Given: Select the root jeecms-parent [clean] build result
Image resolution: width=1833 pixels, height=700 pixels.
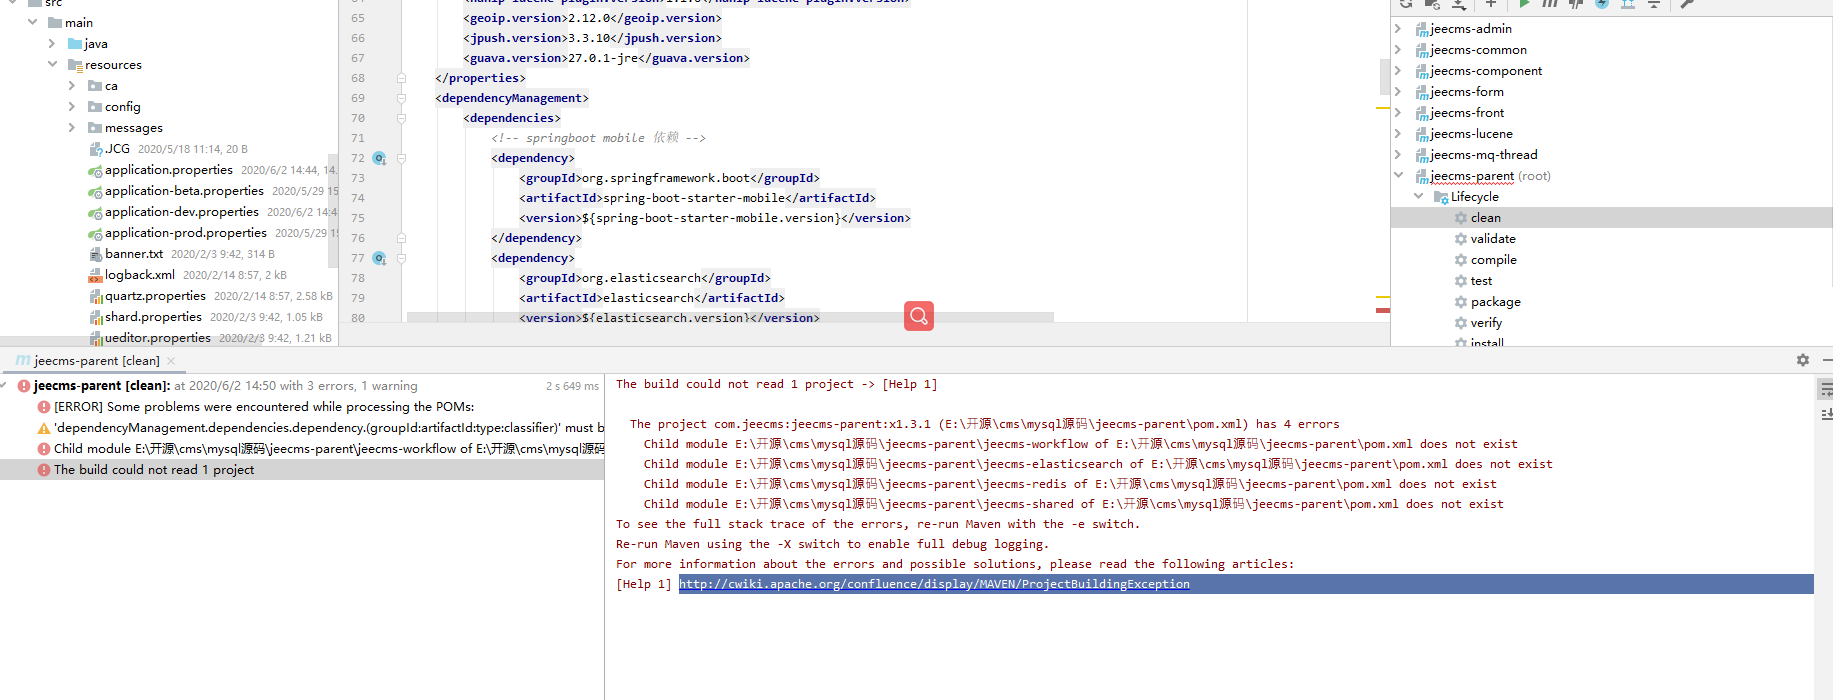Looking at the screenshot, I should pyautogui.click(x=302, y=386).
